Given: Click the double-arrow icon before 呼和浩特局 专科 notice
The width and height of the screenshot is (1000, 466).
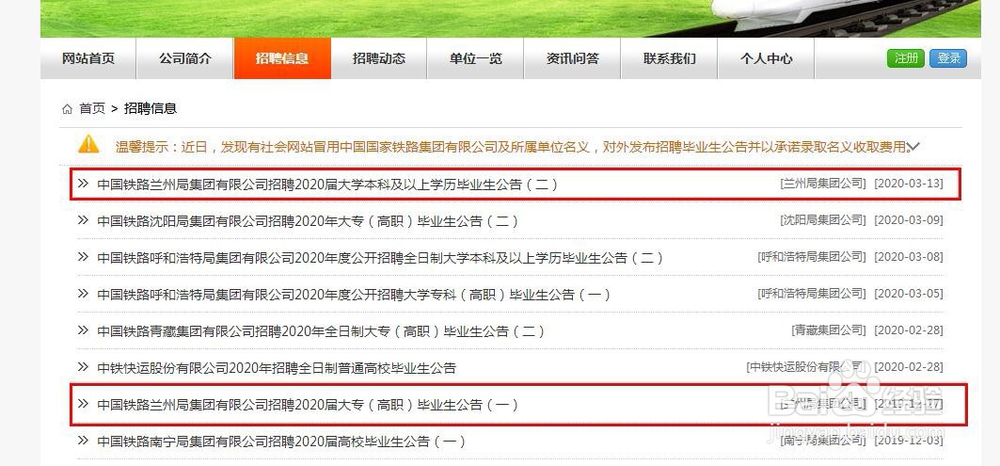Looking at the screenshot, I should pyautogui.click(x=83, y=294).
